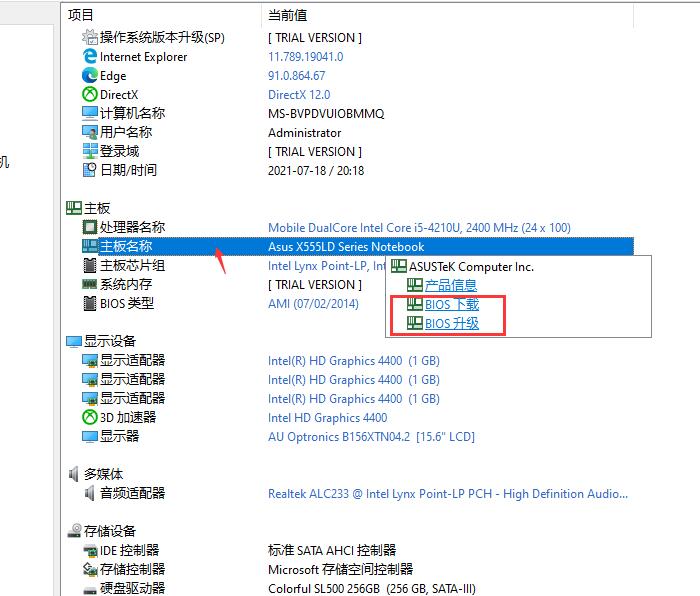Open the 产品信息 link
Viewport: 700px width, 596px height.
click(451, 285)
